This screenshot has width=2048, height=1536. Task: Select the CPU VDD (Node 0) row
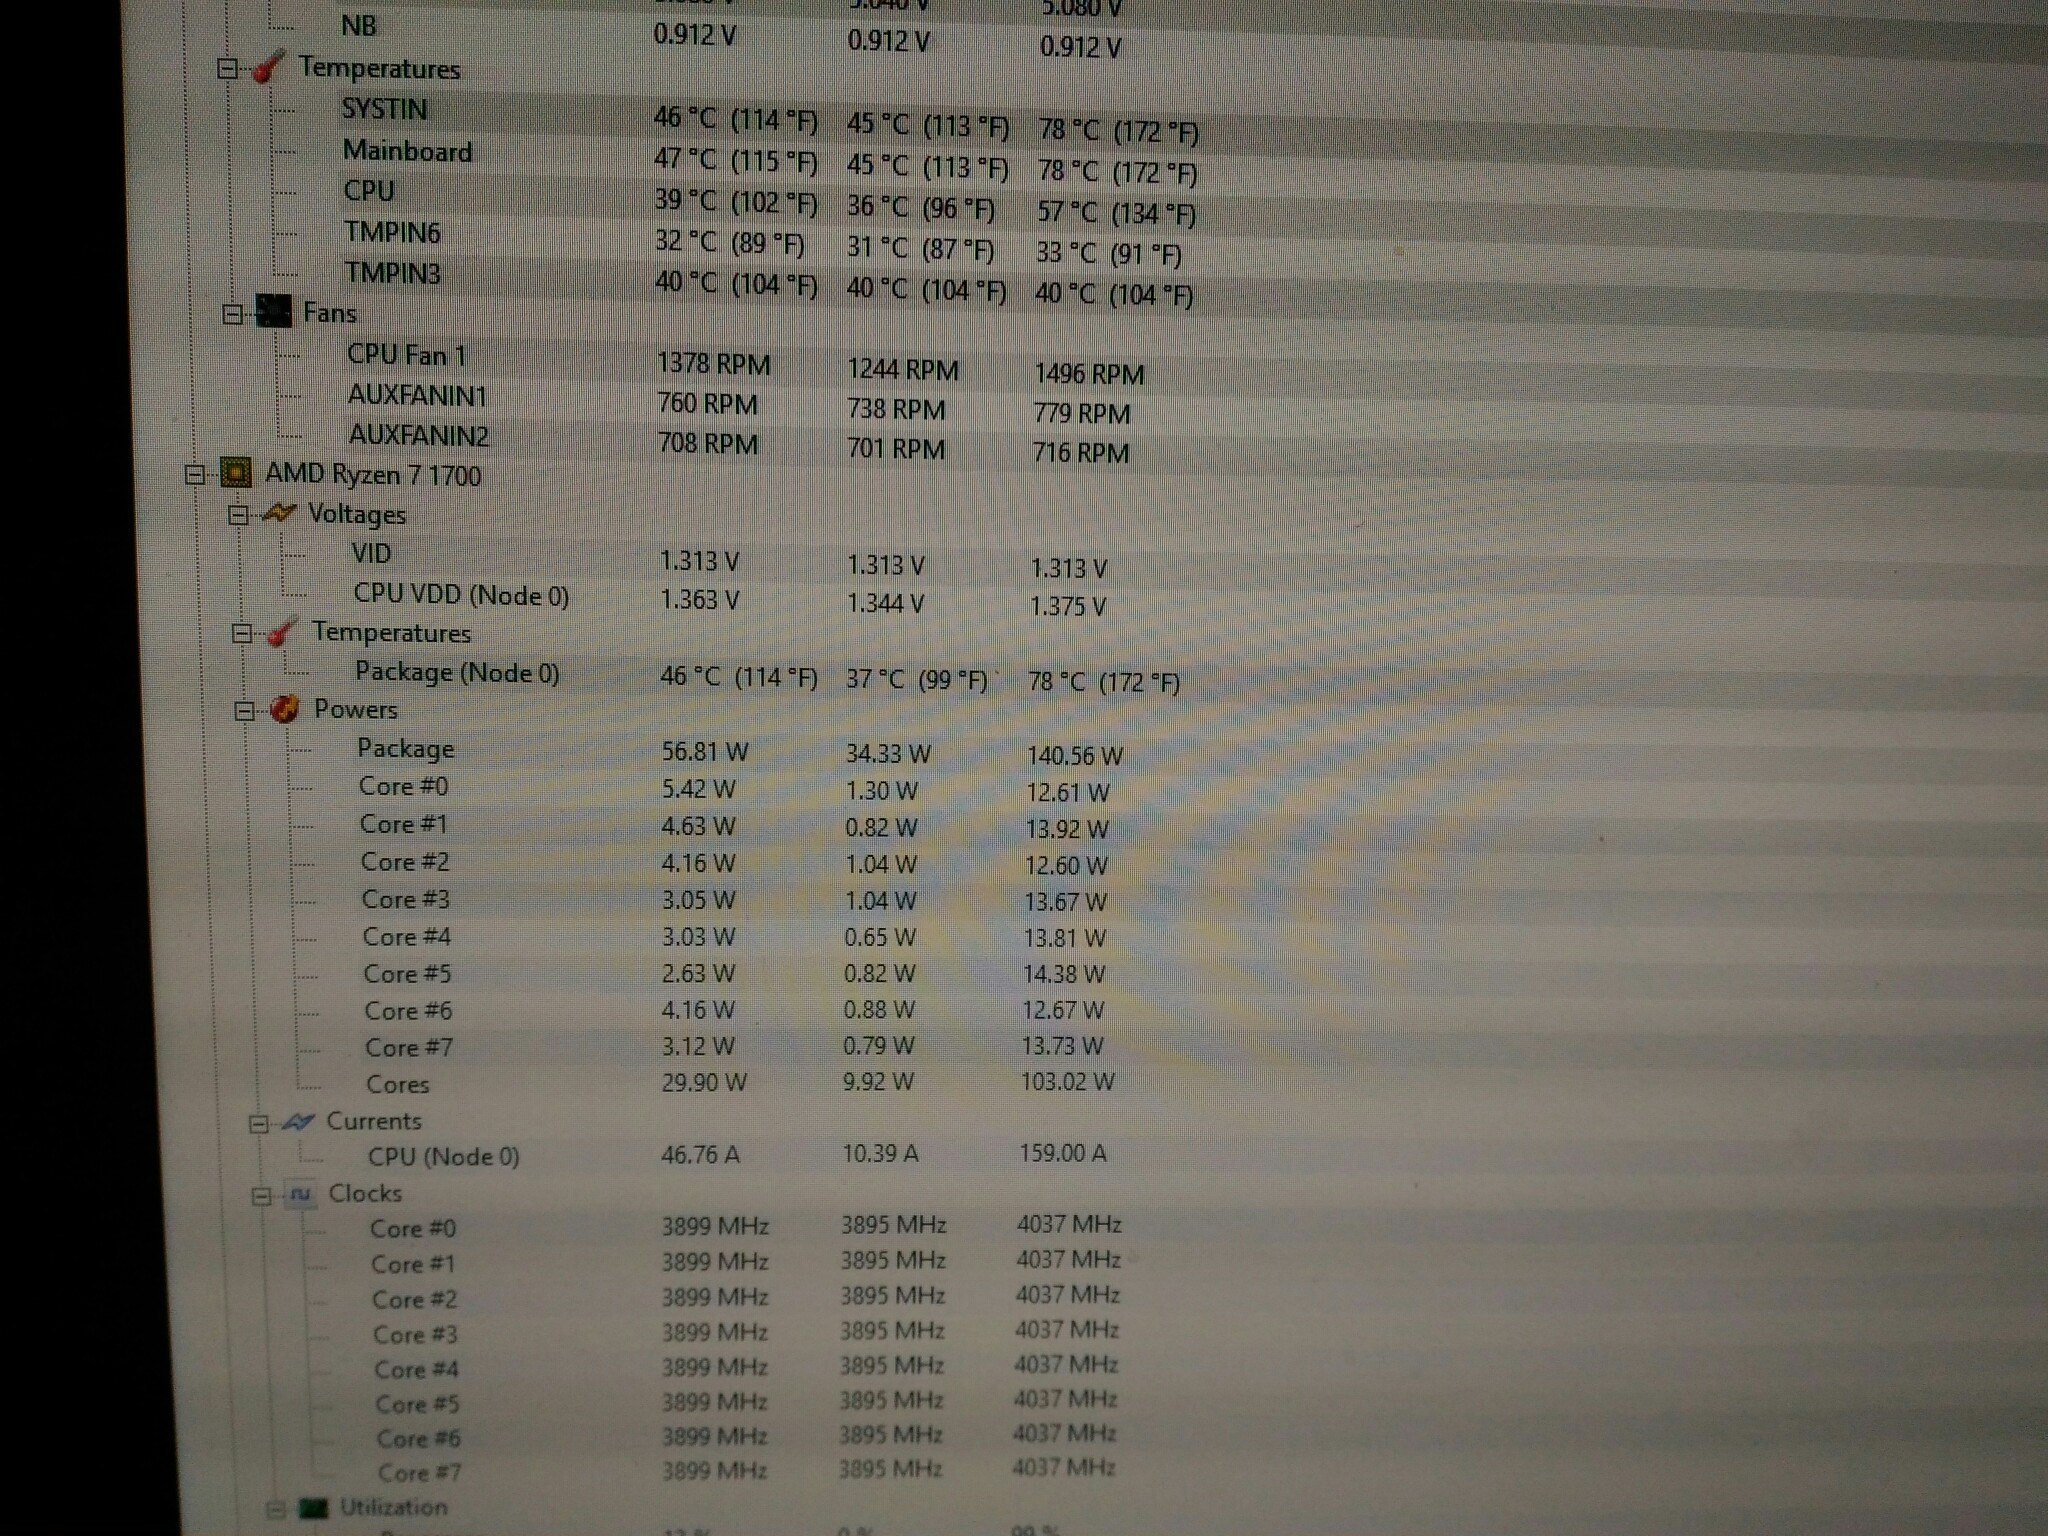point(460,595)
